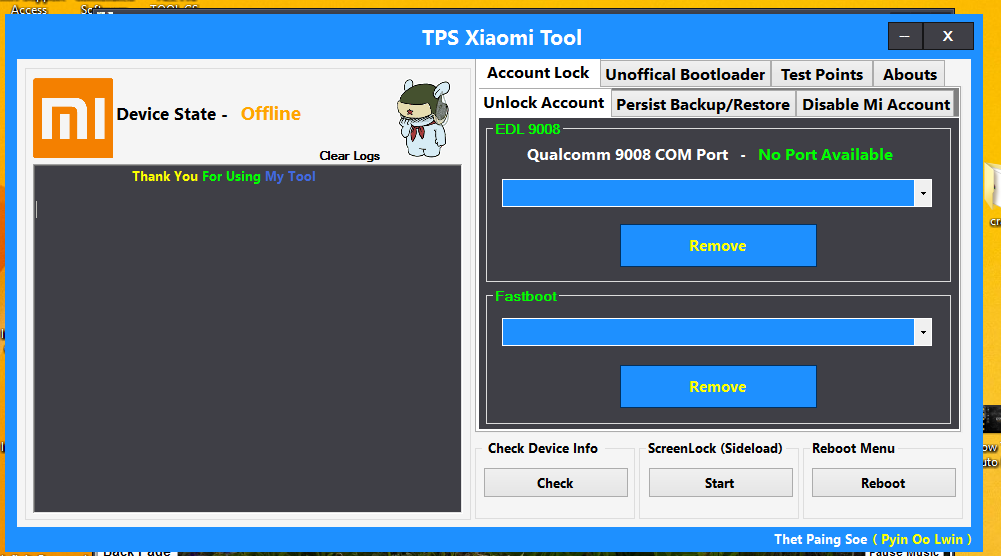Click the orange Mi logo
The height and width of the screenshot is (556, 1001).
(73, 118)
